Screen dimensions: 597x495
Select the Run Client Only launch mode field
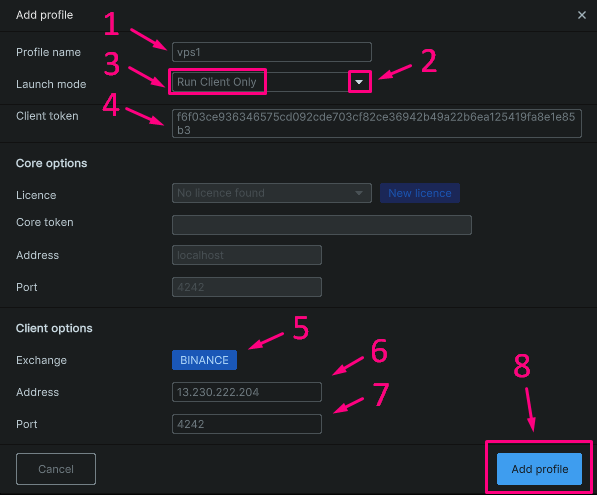coord(271,82)
